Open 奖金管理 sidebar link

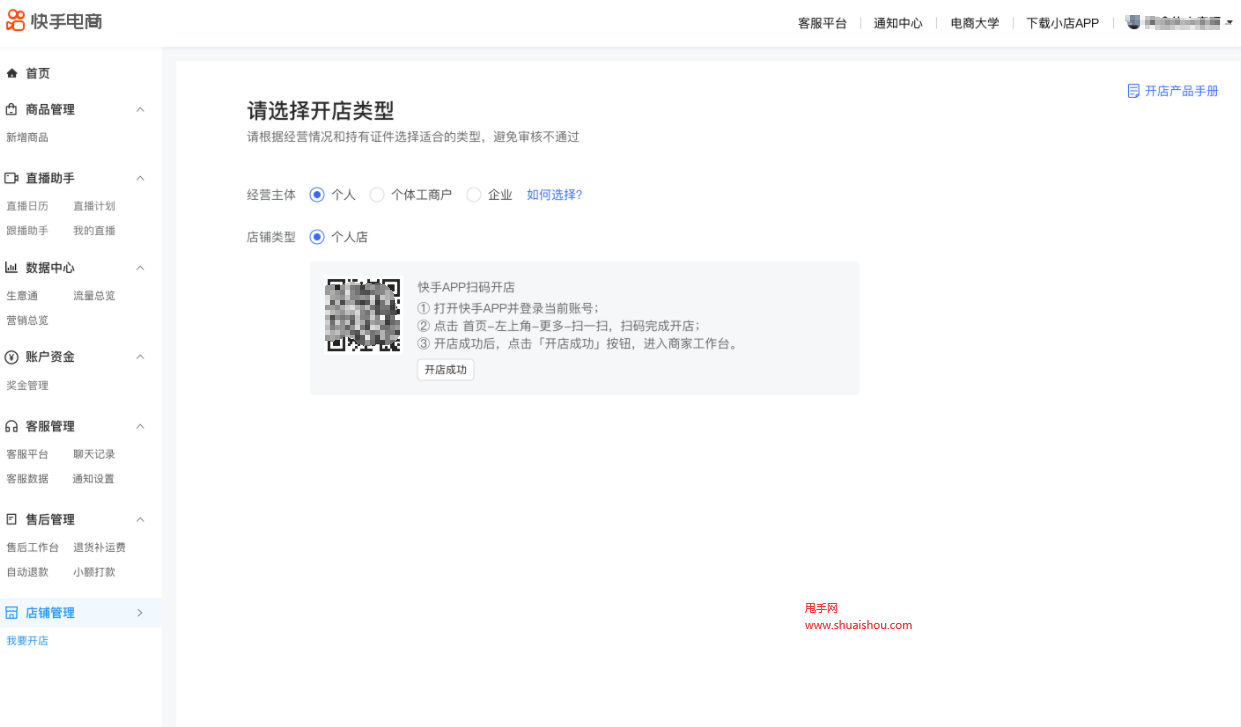pyautogui.click(x=27, y=385)
